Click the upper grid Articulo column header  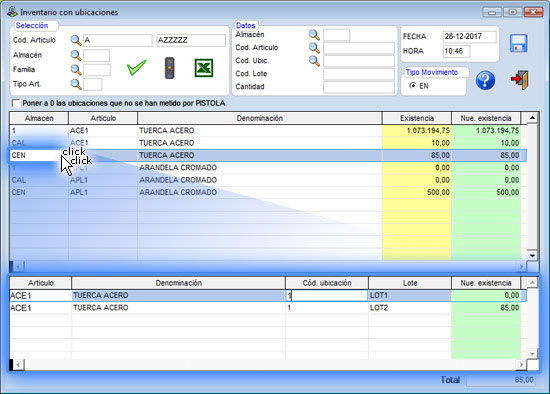pyautogui.click(x=103, y=118)
